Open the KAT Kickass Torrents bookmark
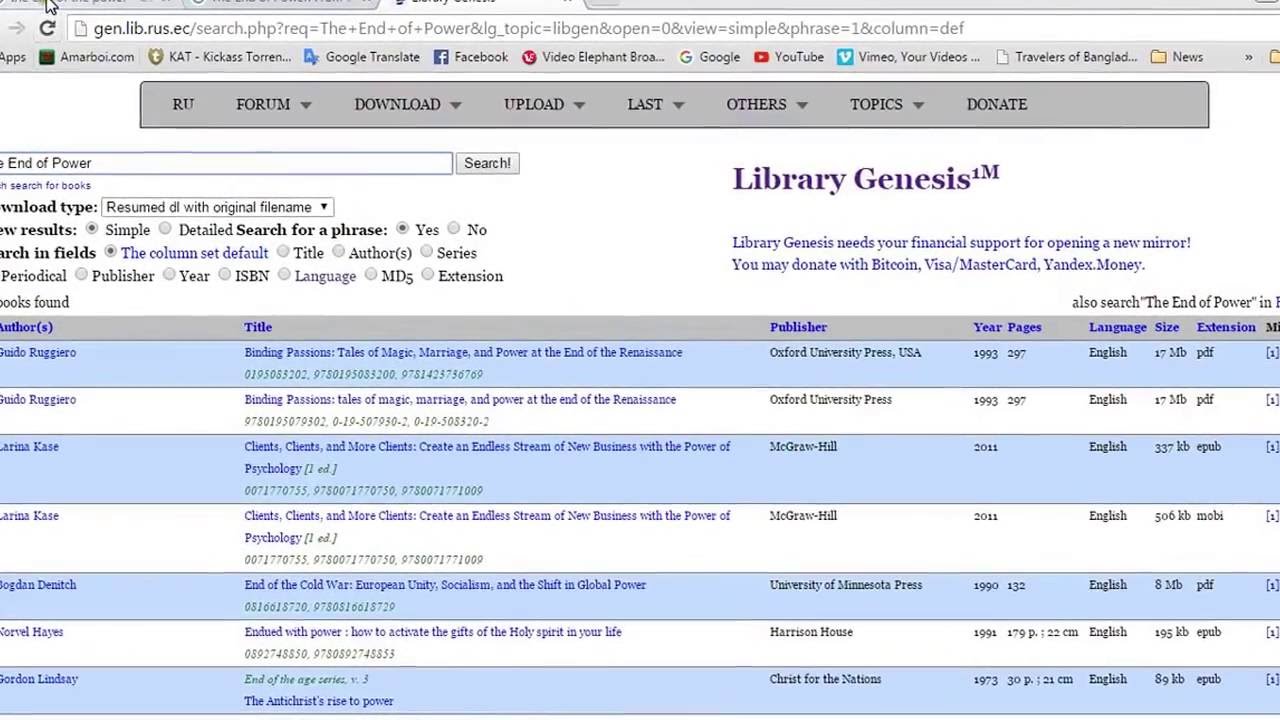The image size is (1280, 720). [x=220, y=57]
